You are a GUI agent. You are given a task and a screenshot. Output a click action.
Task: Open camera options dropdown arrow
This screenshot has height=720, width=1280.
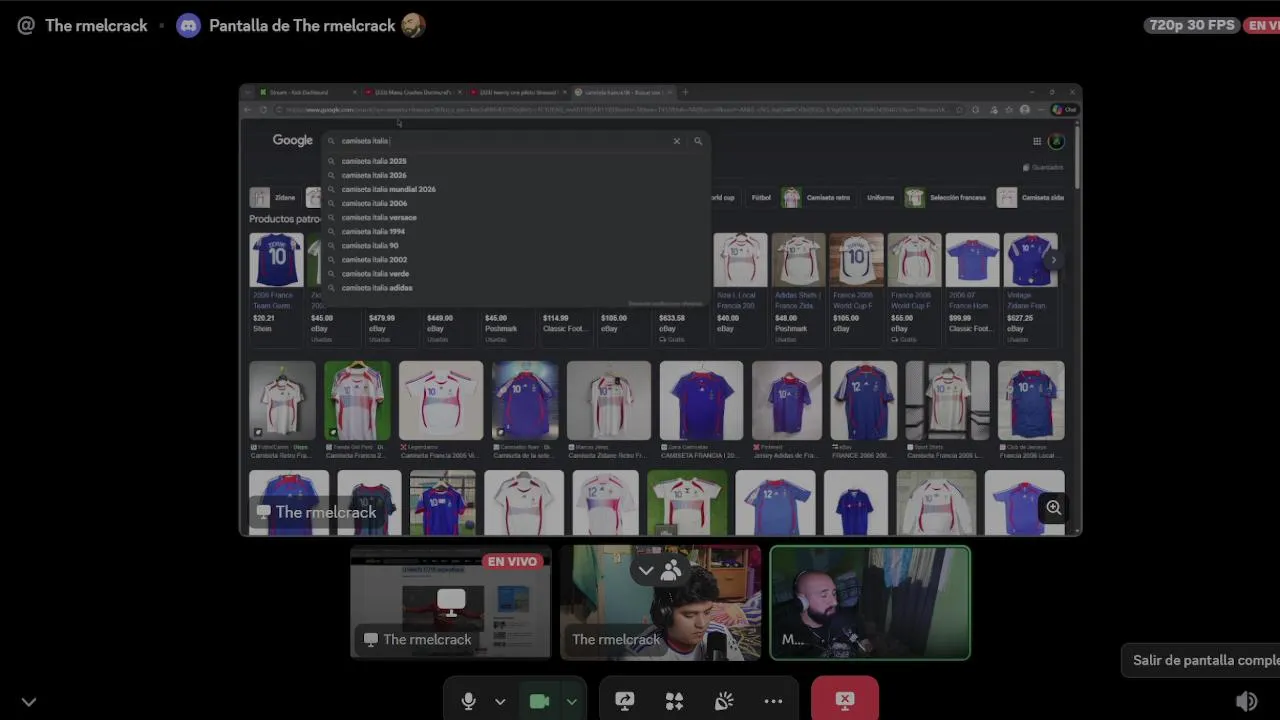click(x=571, y=701)
